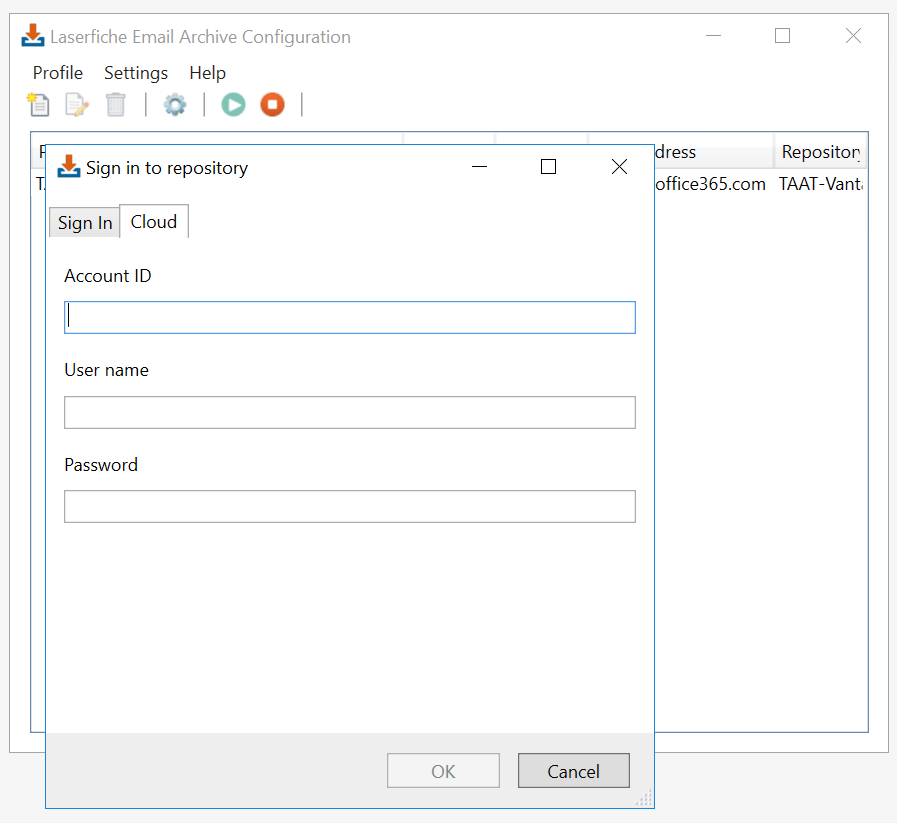Screen dimensions: 897x823
Task: Confirm sign in with the OK button
Action: pos(443,771)
